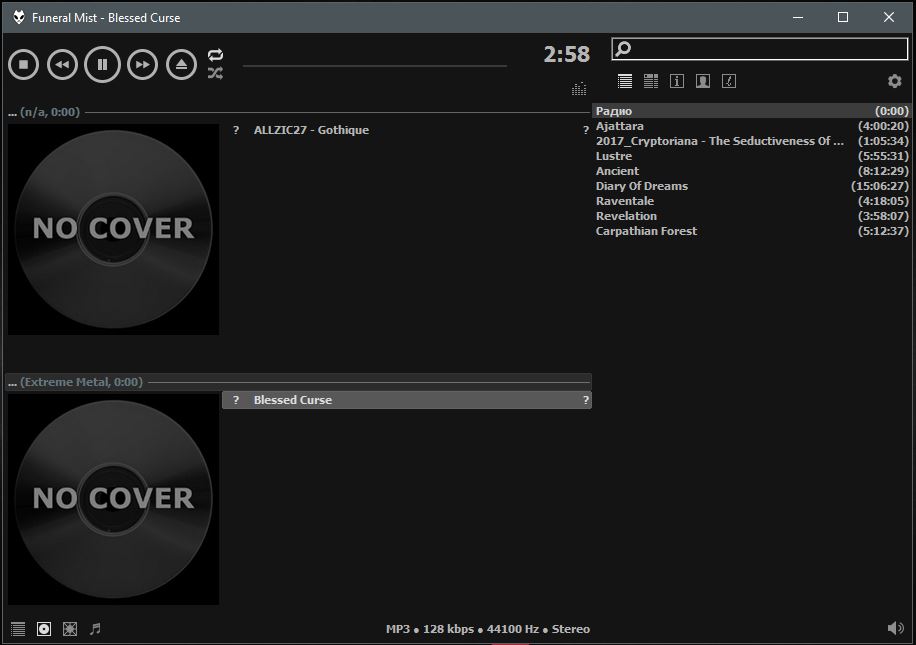Toggle mute with the speaker icon

point(895,628)
